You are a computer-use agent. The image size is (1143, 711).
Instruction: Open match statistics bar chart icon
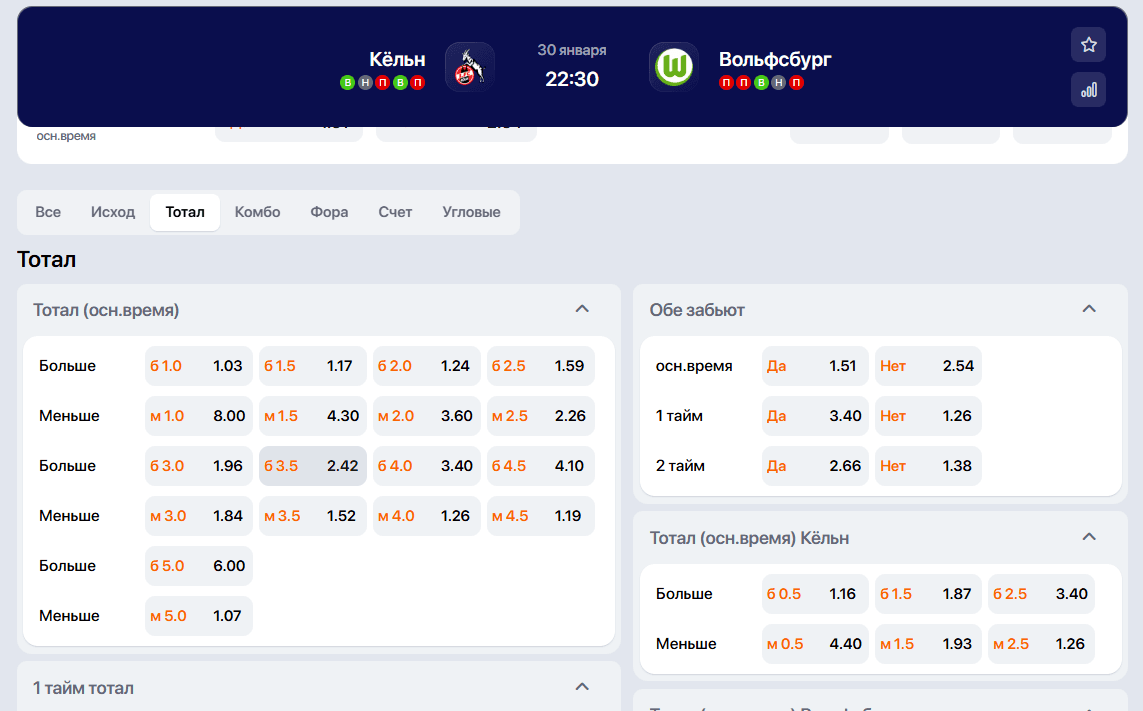coord(1088,90)
